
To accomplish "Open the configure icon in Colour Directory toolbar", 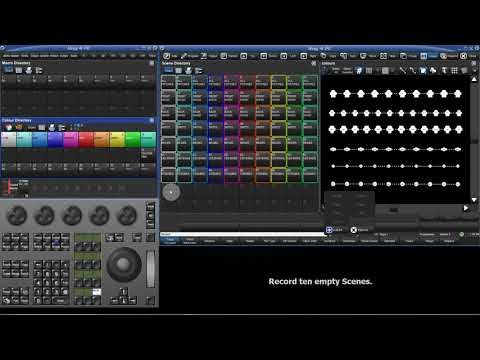I will point(62,127).
